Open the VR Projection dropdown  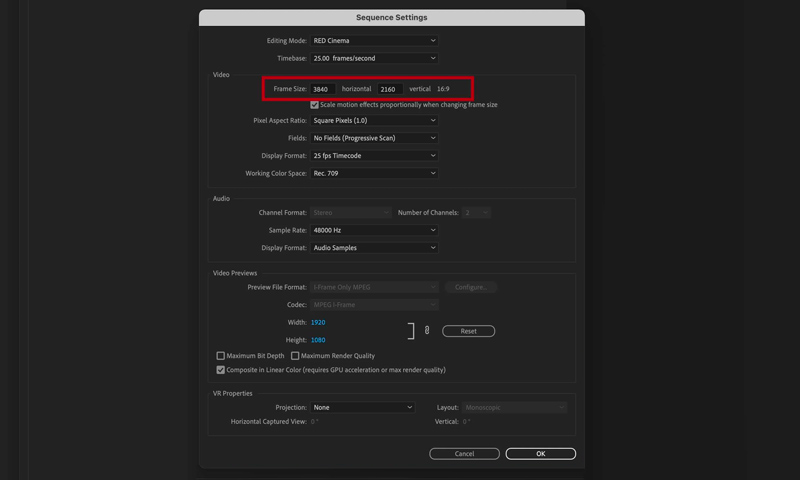click(362, 407)
